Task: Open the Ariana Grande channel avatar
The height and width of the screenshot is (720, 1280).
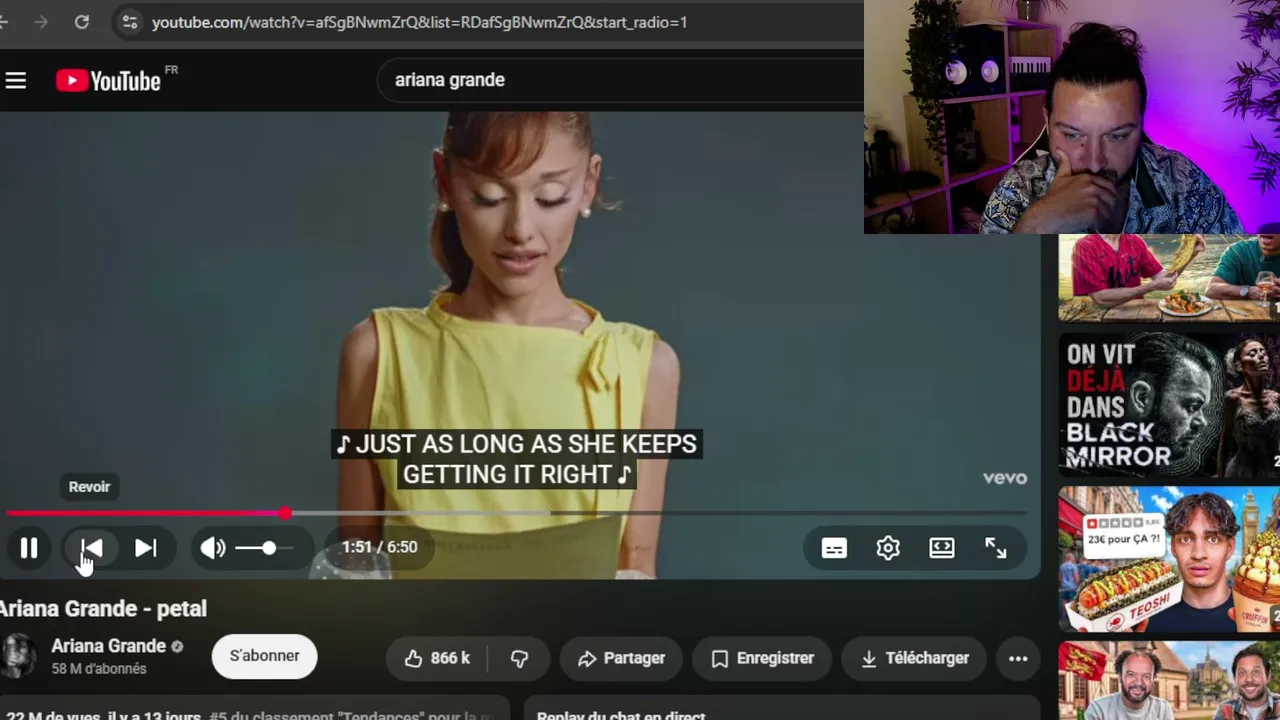Action: (18, 656)
